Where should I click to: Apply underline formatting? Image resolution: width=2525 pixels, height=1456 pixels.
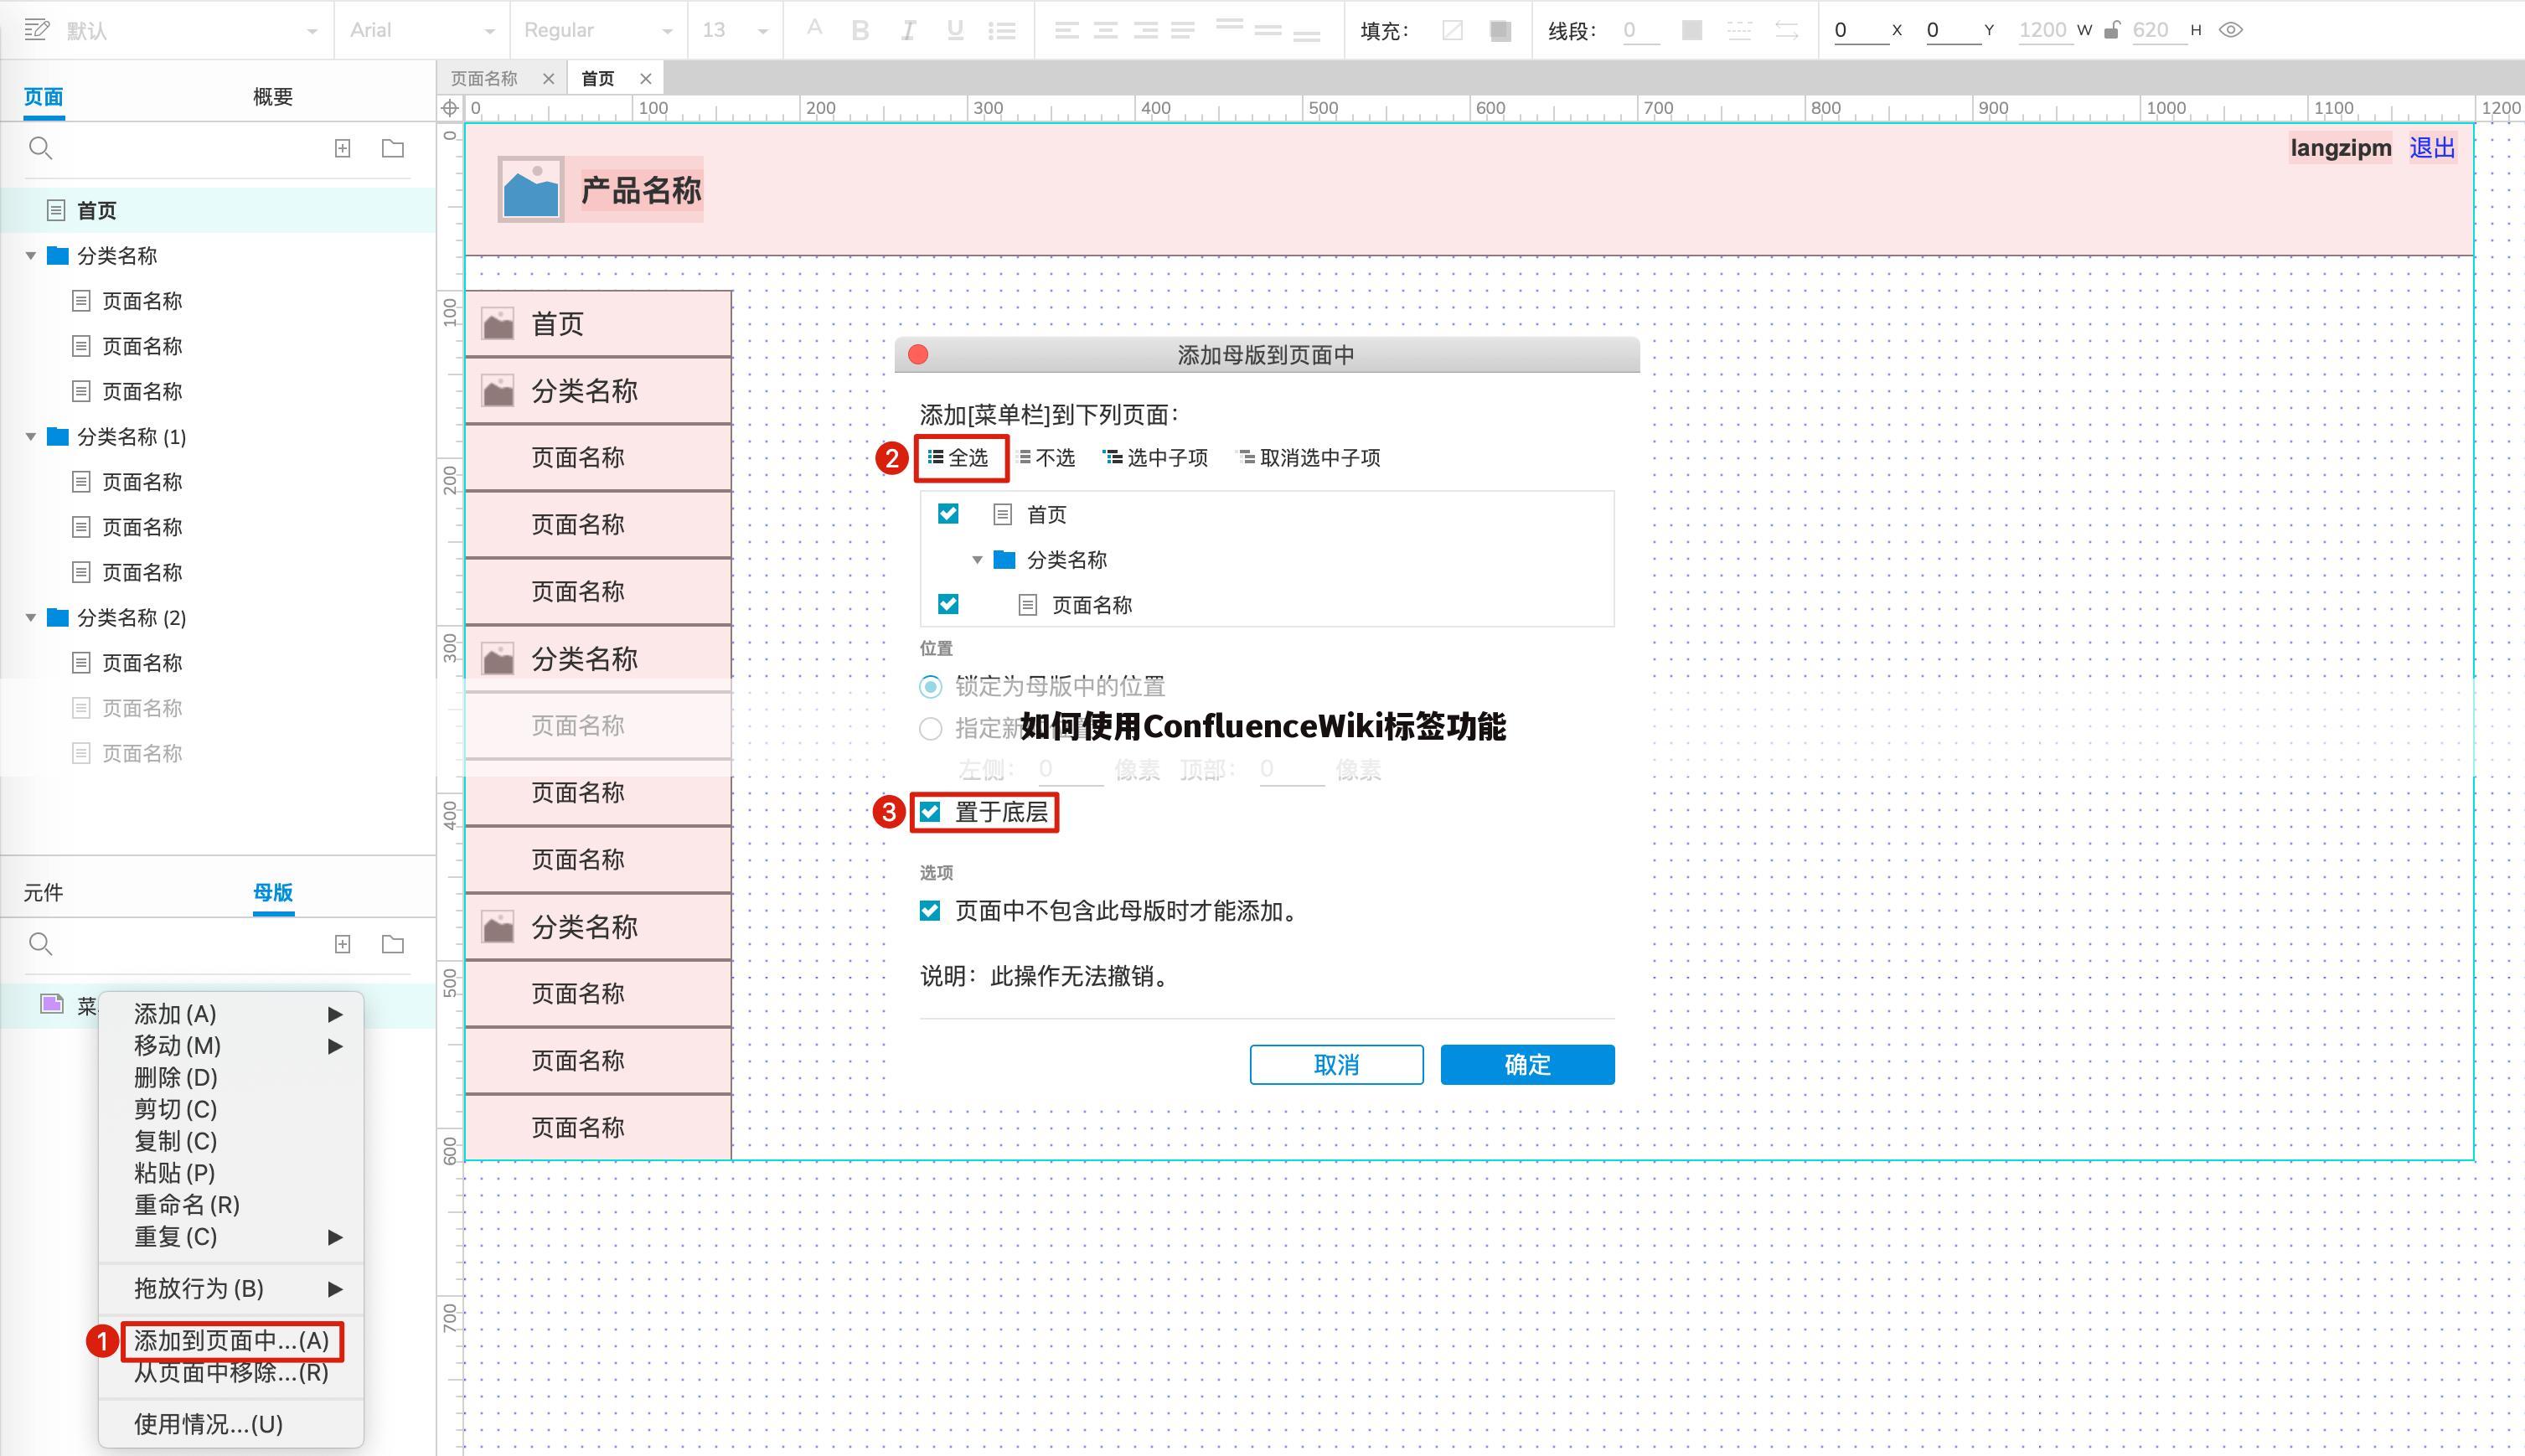(954, 30)
